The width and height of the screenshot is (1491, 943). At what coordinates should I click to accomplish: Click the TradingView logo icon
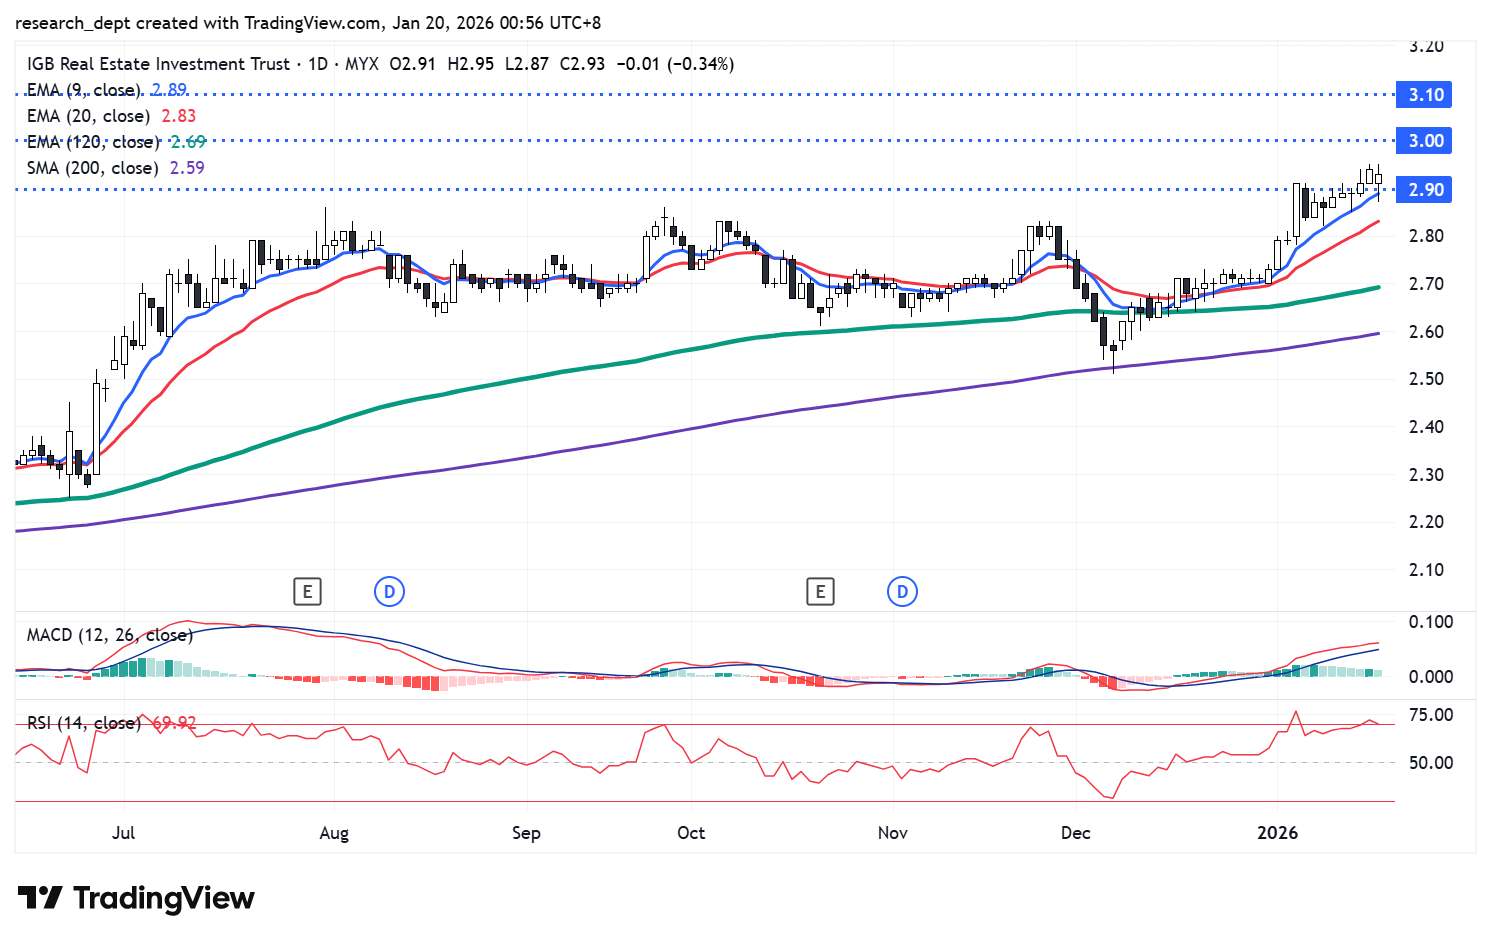coord(40,898)
